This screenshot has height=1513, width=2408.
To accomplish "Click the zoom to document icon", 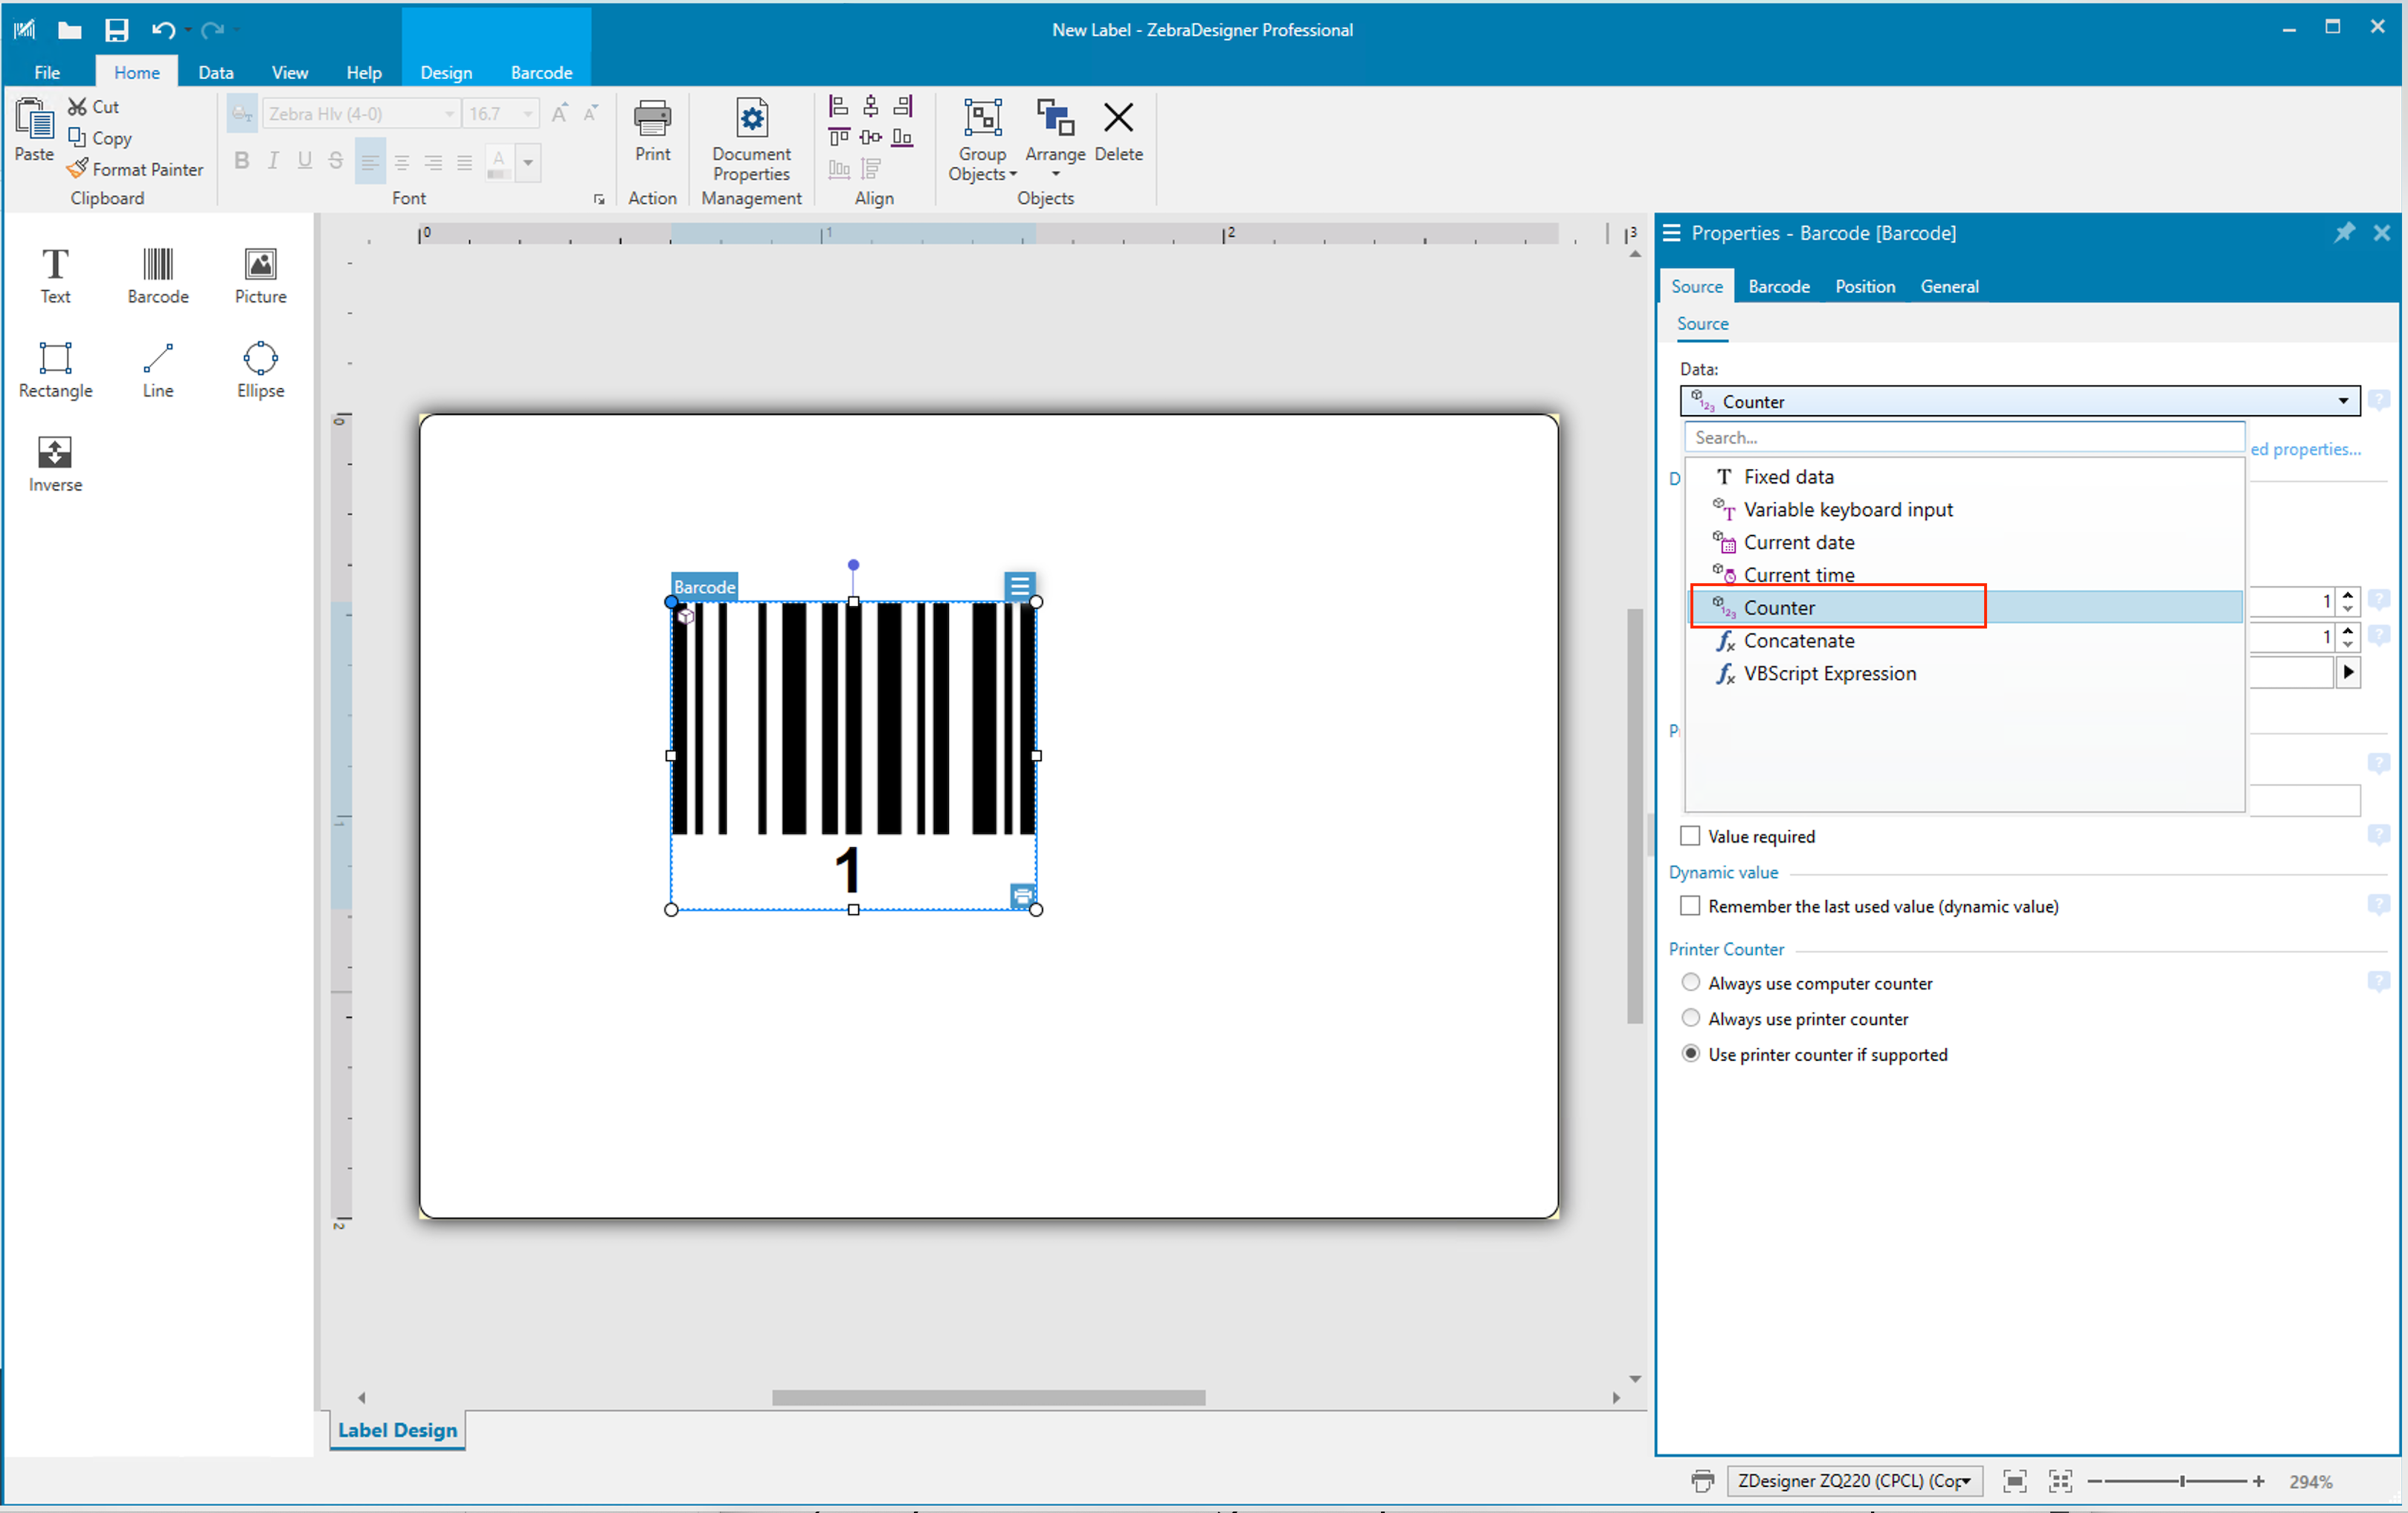I will tap(2014, 1481).
